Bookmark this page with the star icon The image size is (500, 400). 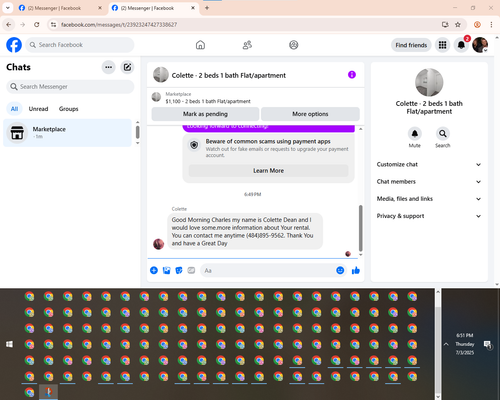(x=458, y=25)
